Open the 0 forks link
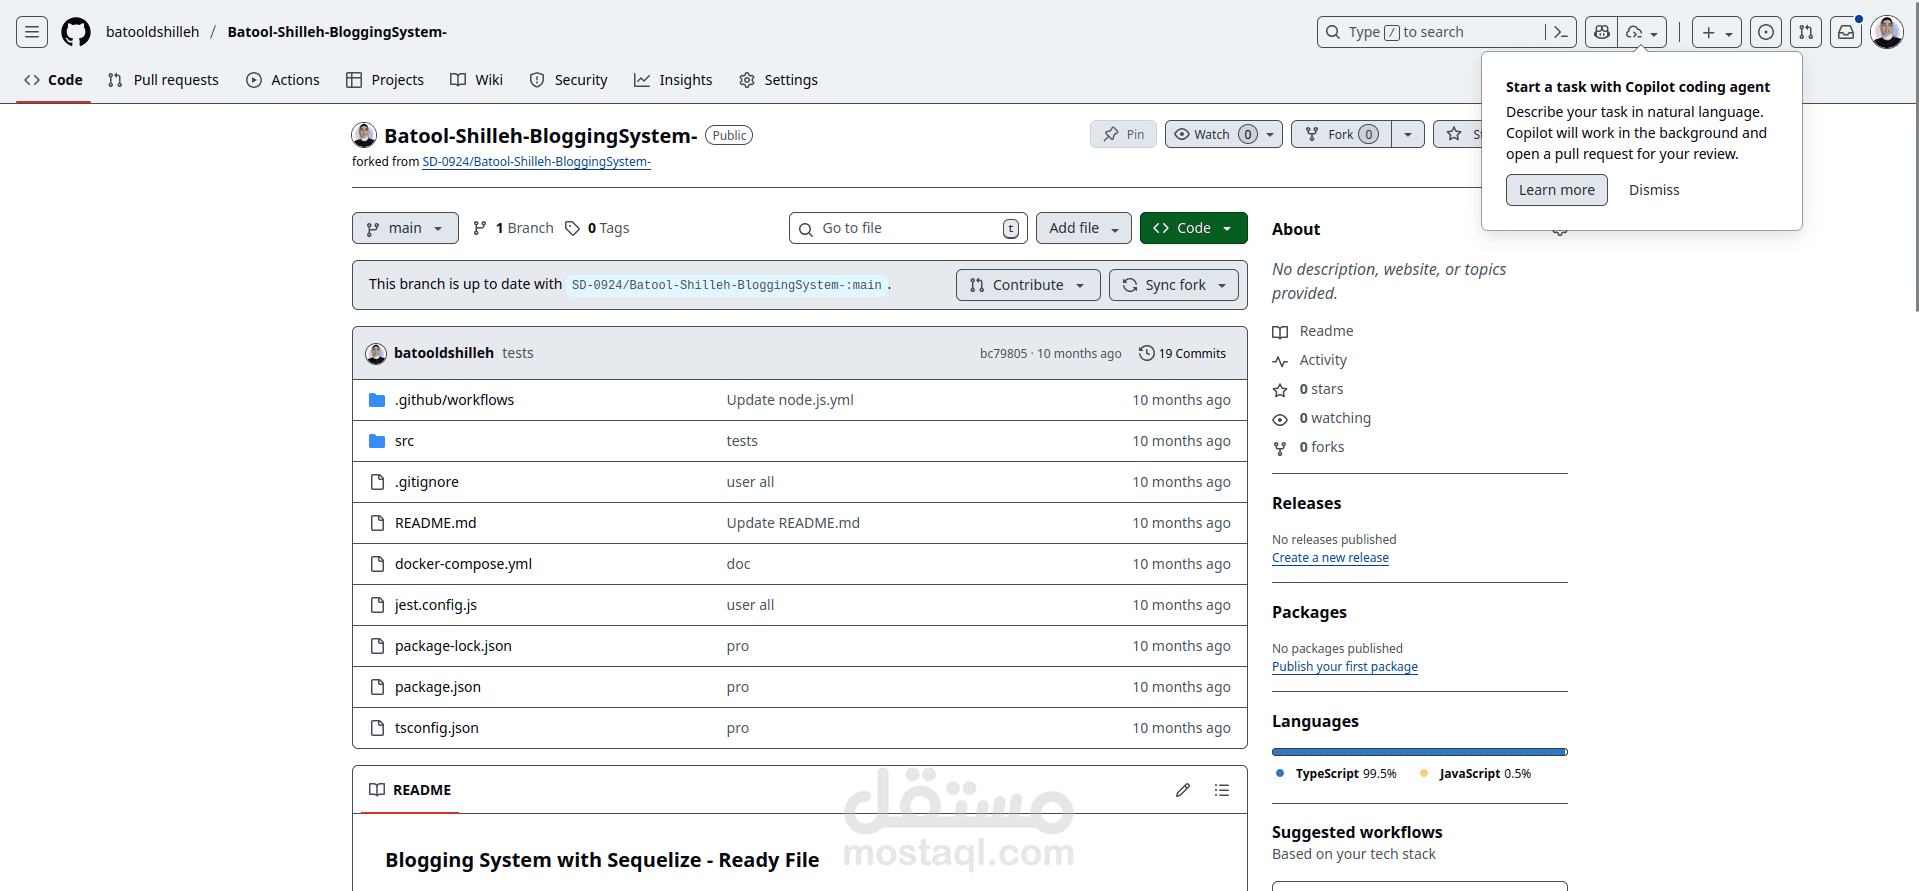 (x=1309, y=447)
